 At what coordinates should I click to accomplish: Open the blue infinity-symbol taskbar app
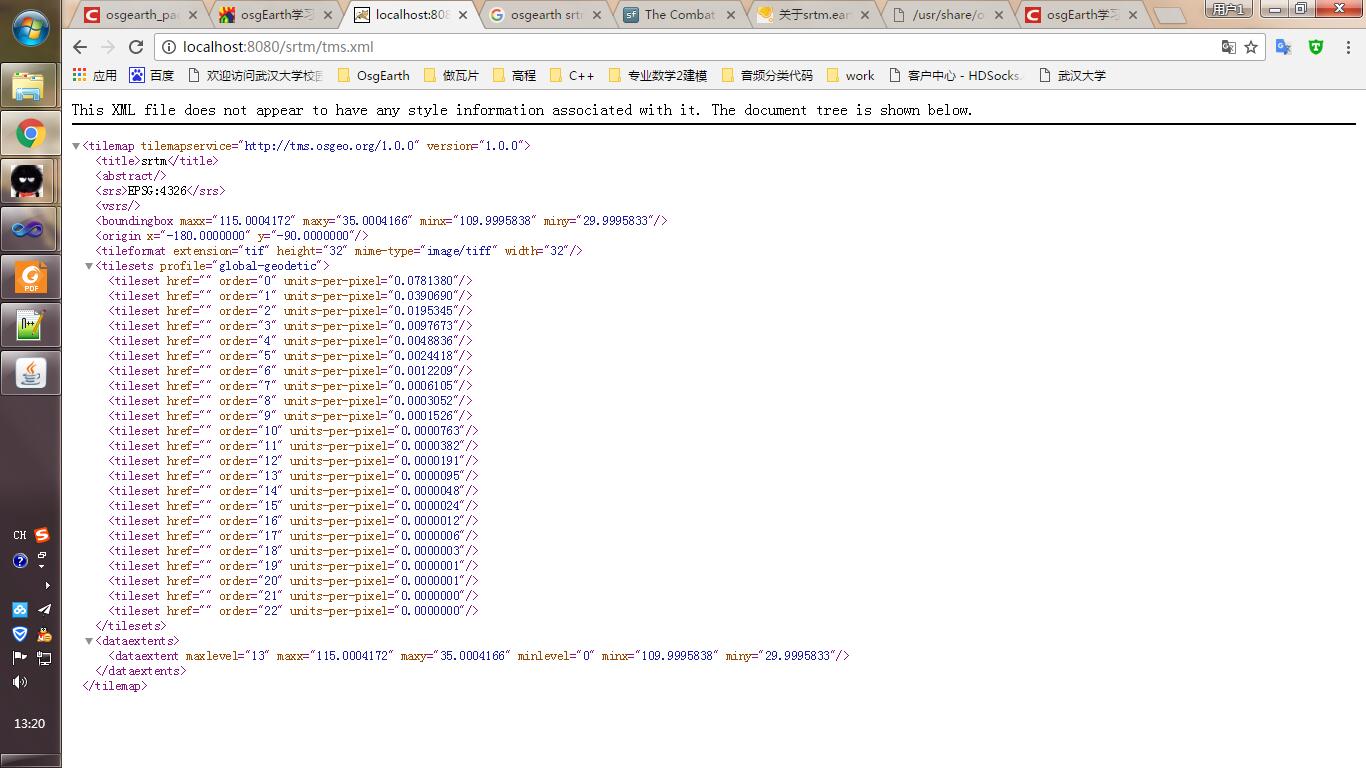(30, 229)
